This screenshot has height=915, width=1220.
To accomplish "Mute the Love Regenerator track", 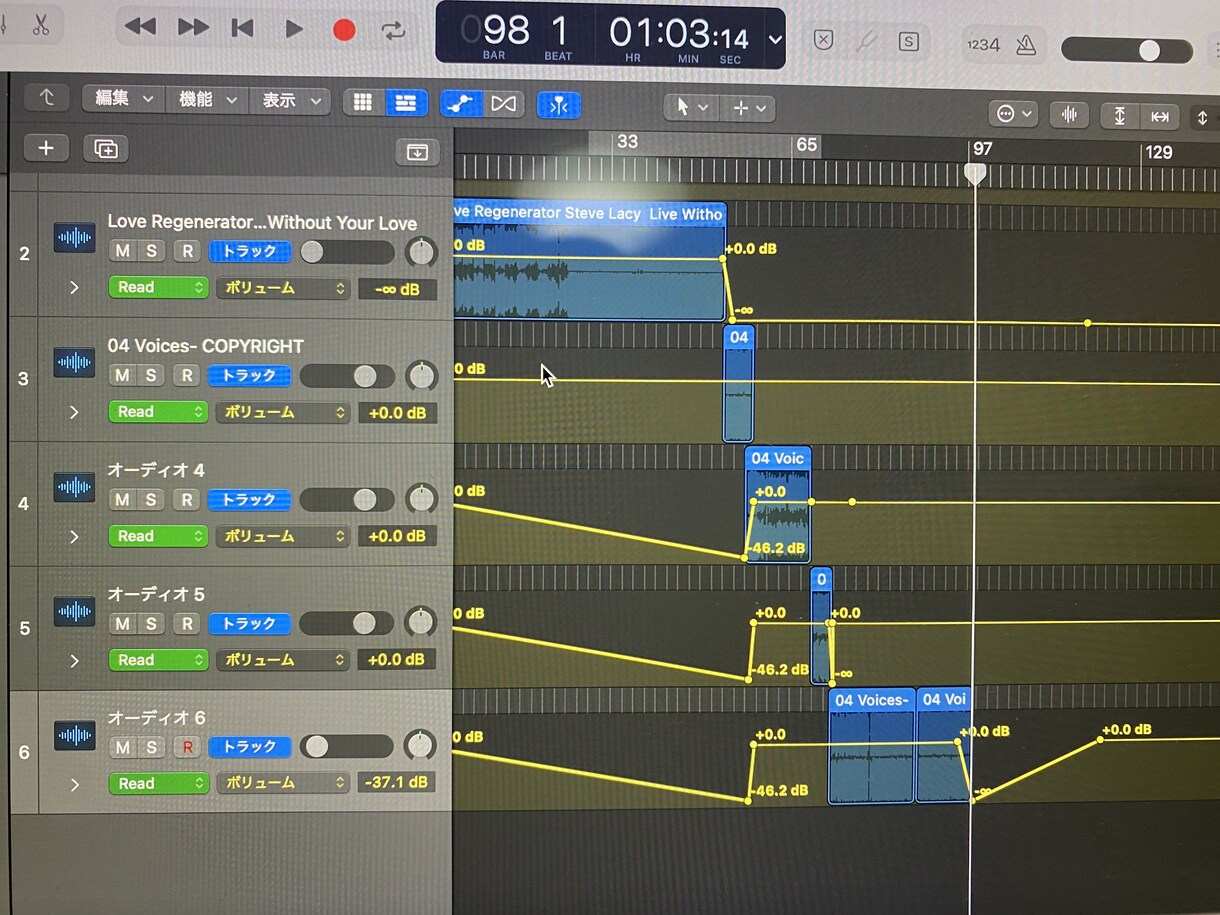I will coord(122,251).
